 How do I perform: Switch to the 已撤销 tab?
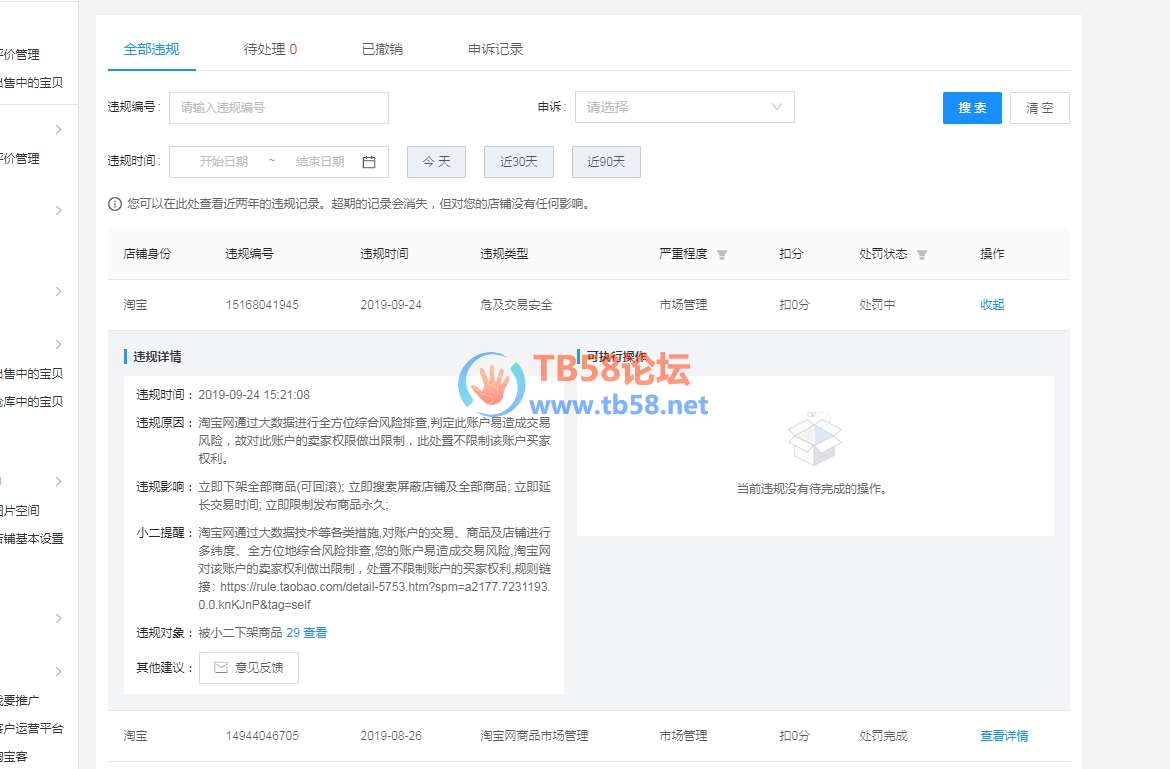coord(382,49)
